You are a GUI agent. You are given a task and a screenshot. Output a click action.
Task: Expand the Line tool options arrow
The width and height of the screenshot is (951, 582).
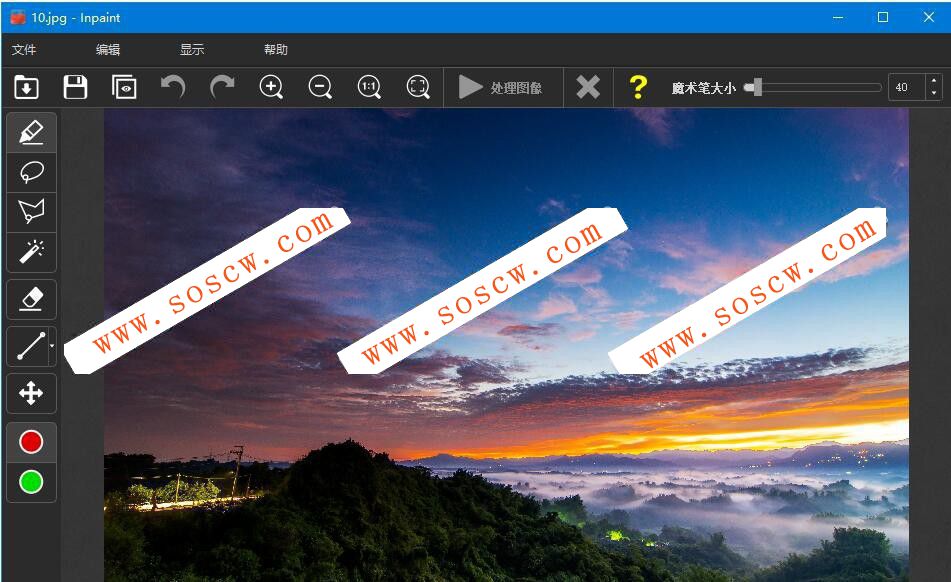click(x=52, y=346)
